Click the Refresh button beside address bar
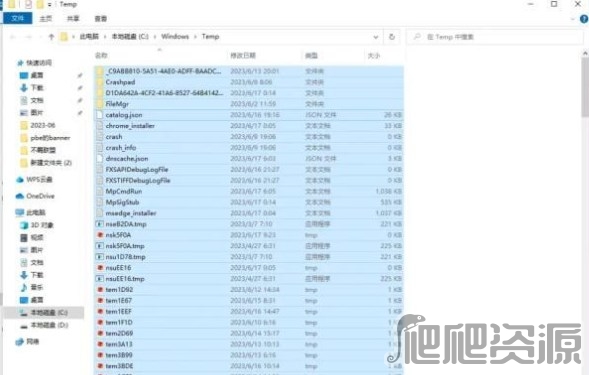Image resolution: width=589 pixels, height=375 pixels. point(392,37)
